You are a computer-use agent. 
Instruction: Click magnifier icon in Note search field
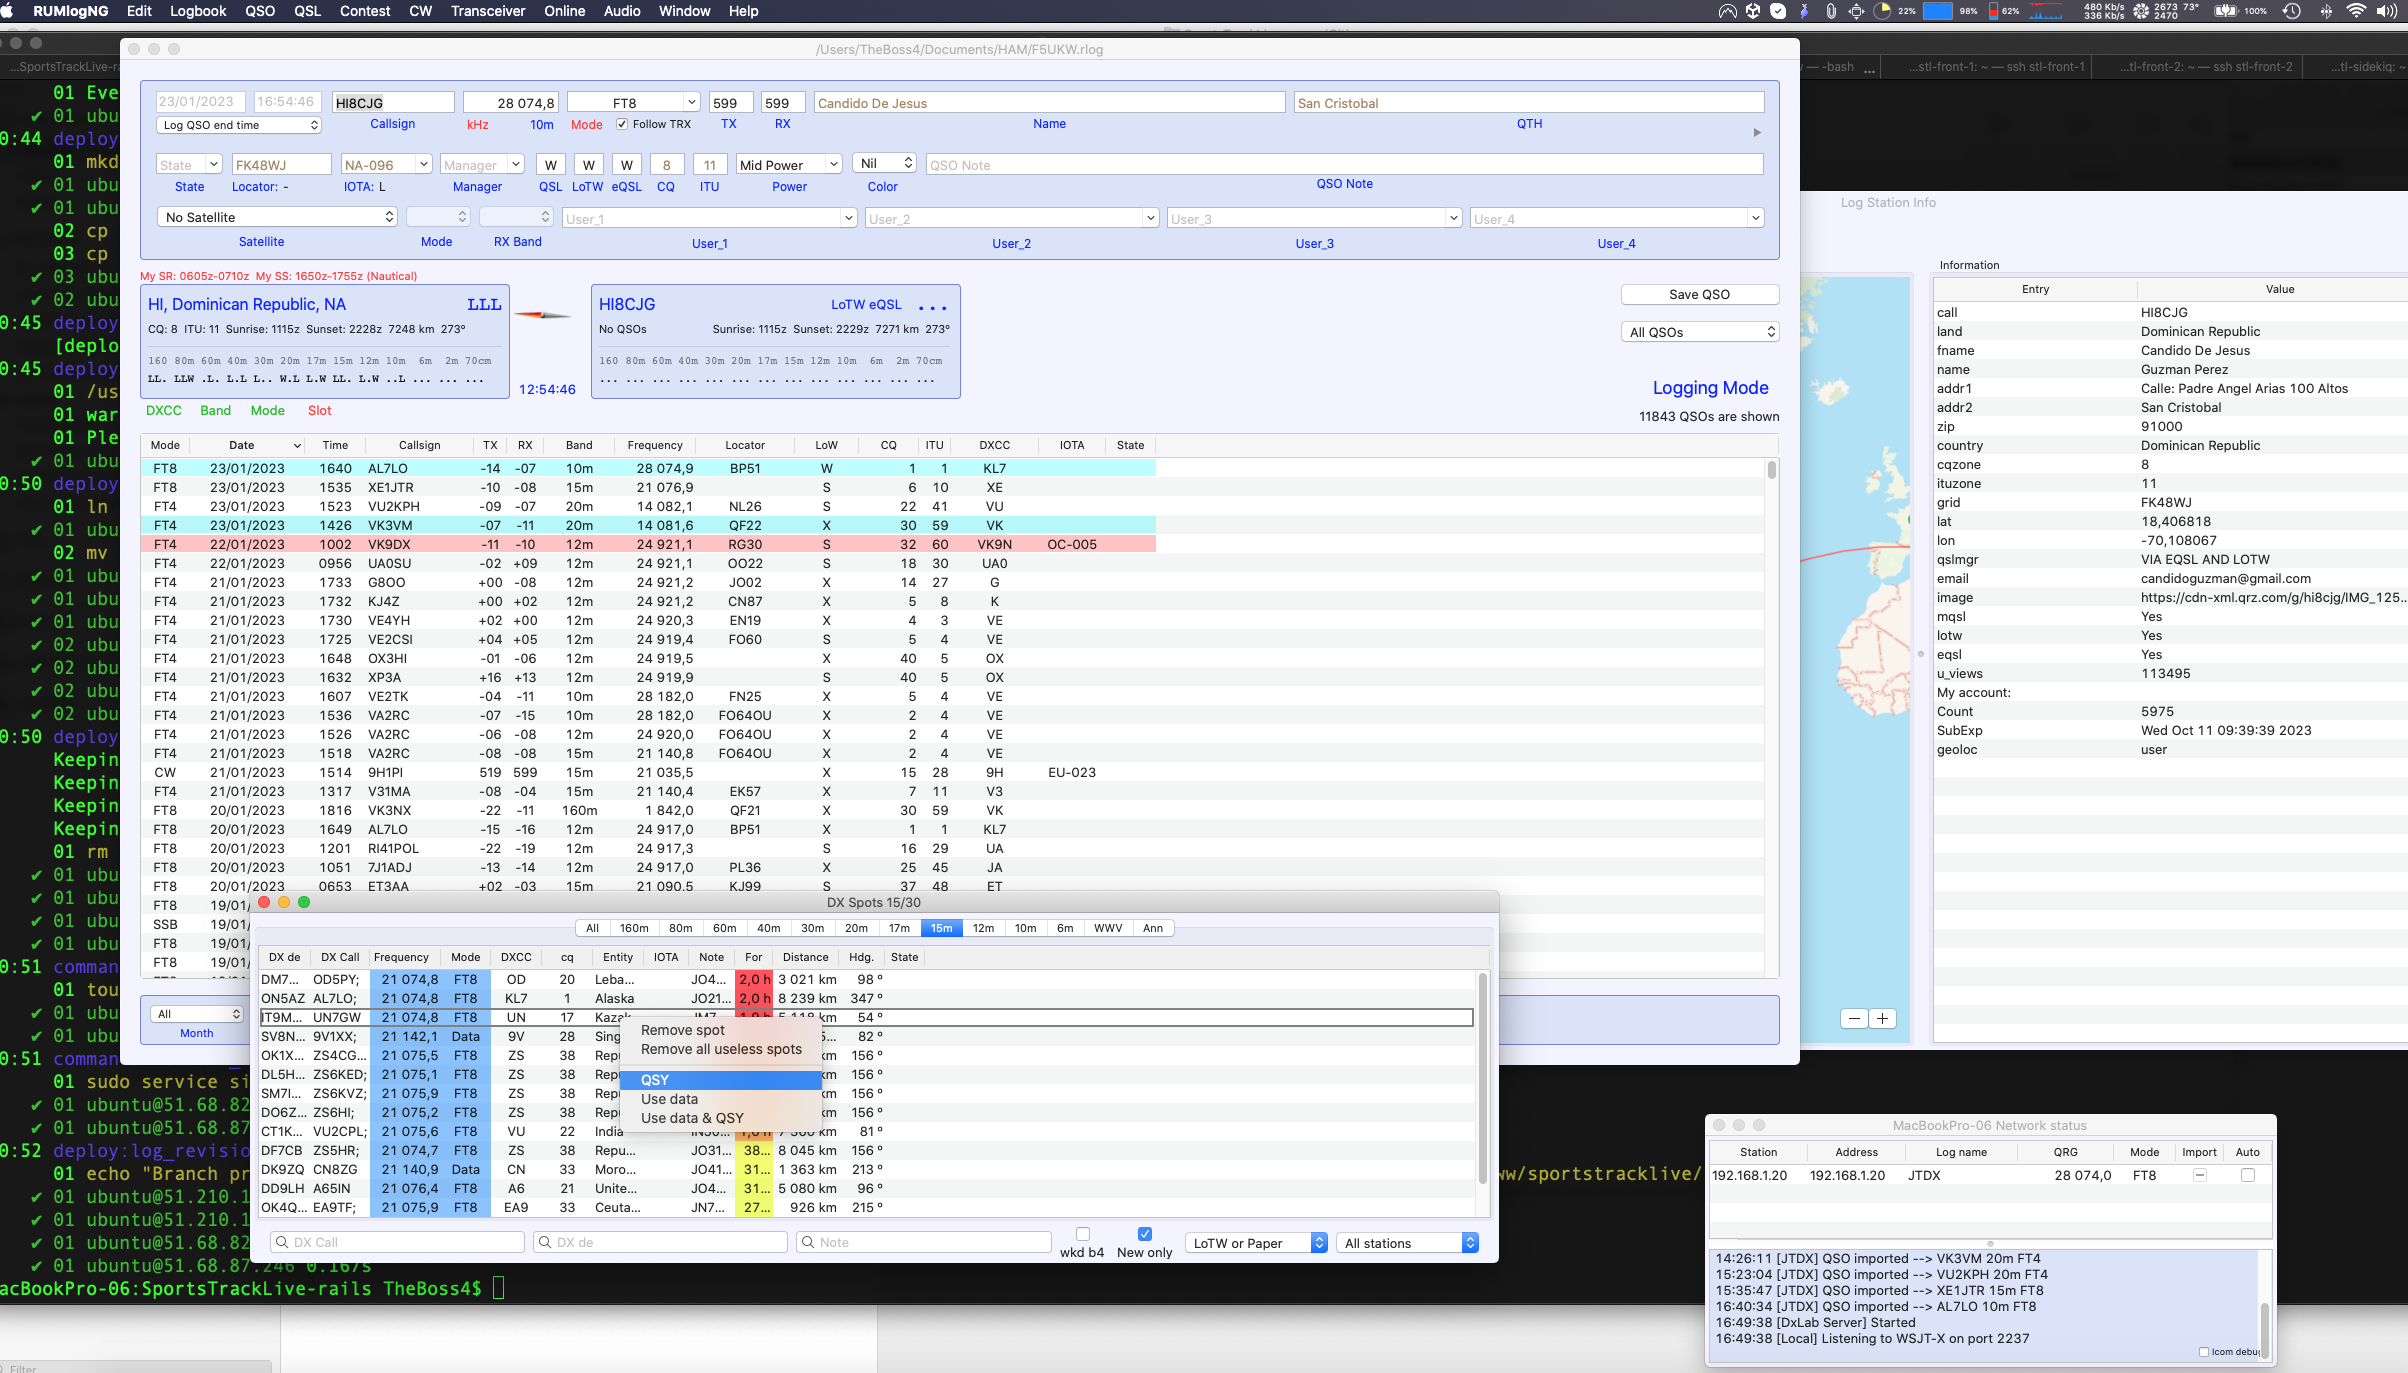[808, 1242]
